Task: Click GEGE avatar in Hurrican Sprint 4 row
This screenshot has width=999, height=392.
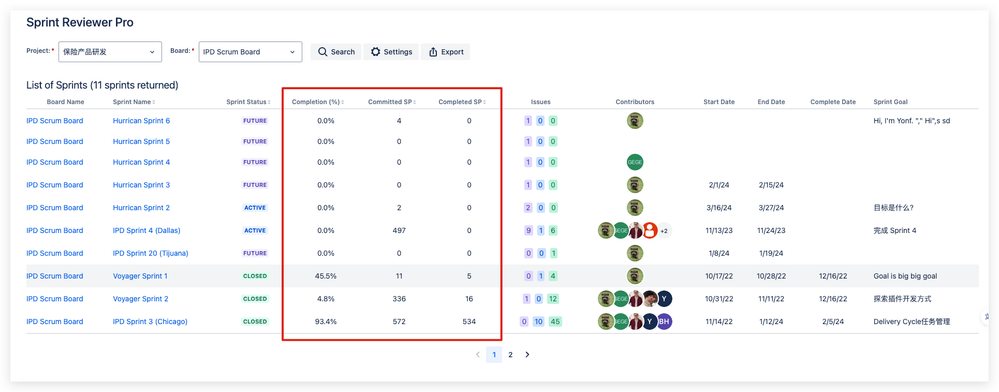Action: 635,163
